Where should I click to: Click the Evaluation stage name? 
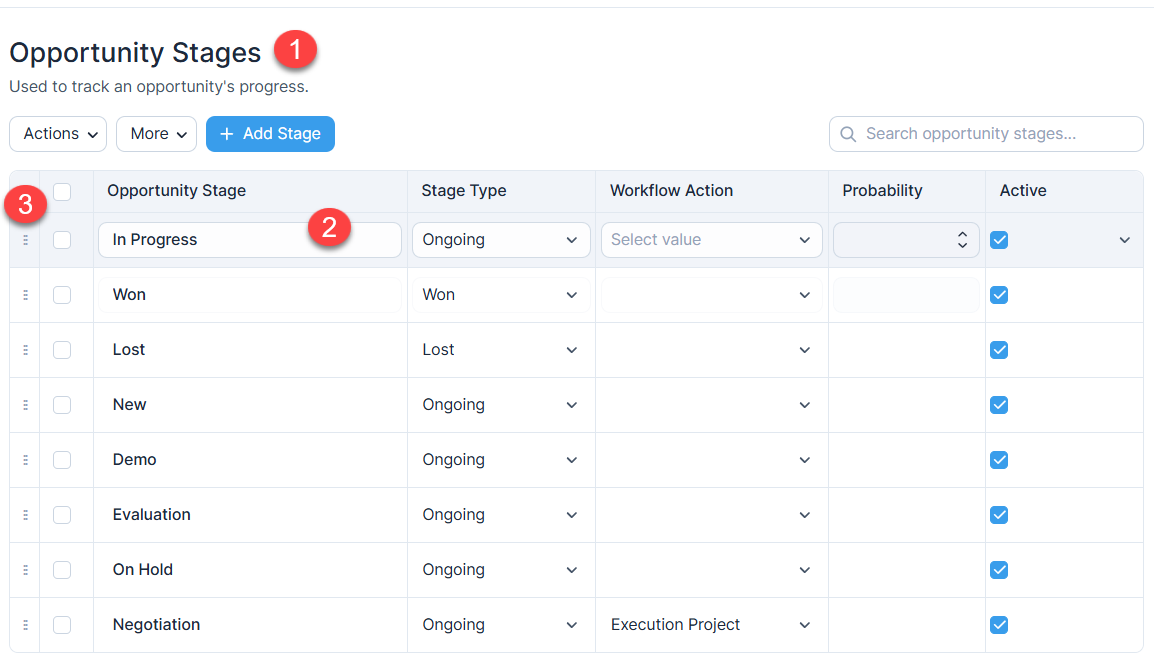pos(152,515)
